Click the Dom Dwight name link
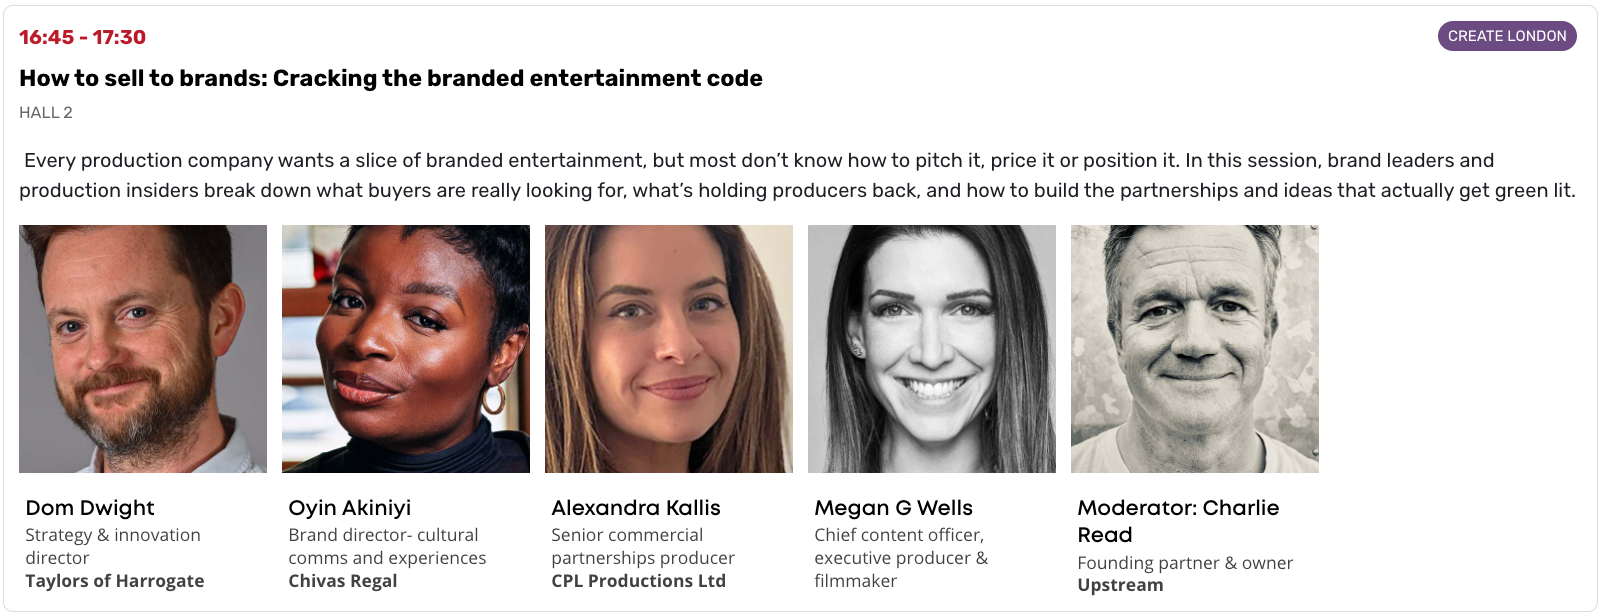The image size is (1603, 616). point(90,508)
